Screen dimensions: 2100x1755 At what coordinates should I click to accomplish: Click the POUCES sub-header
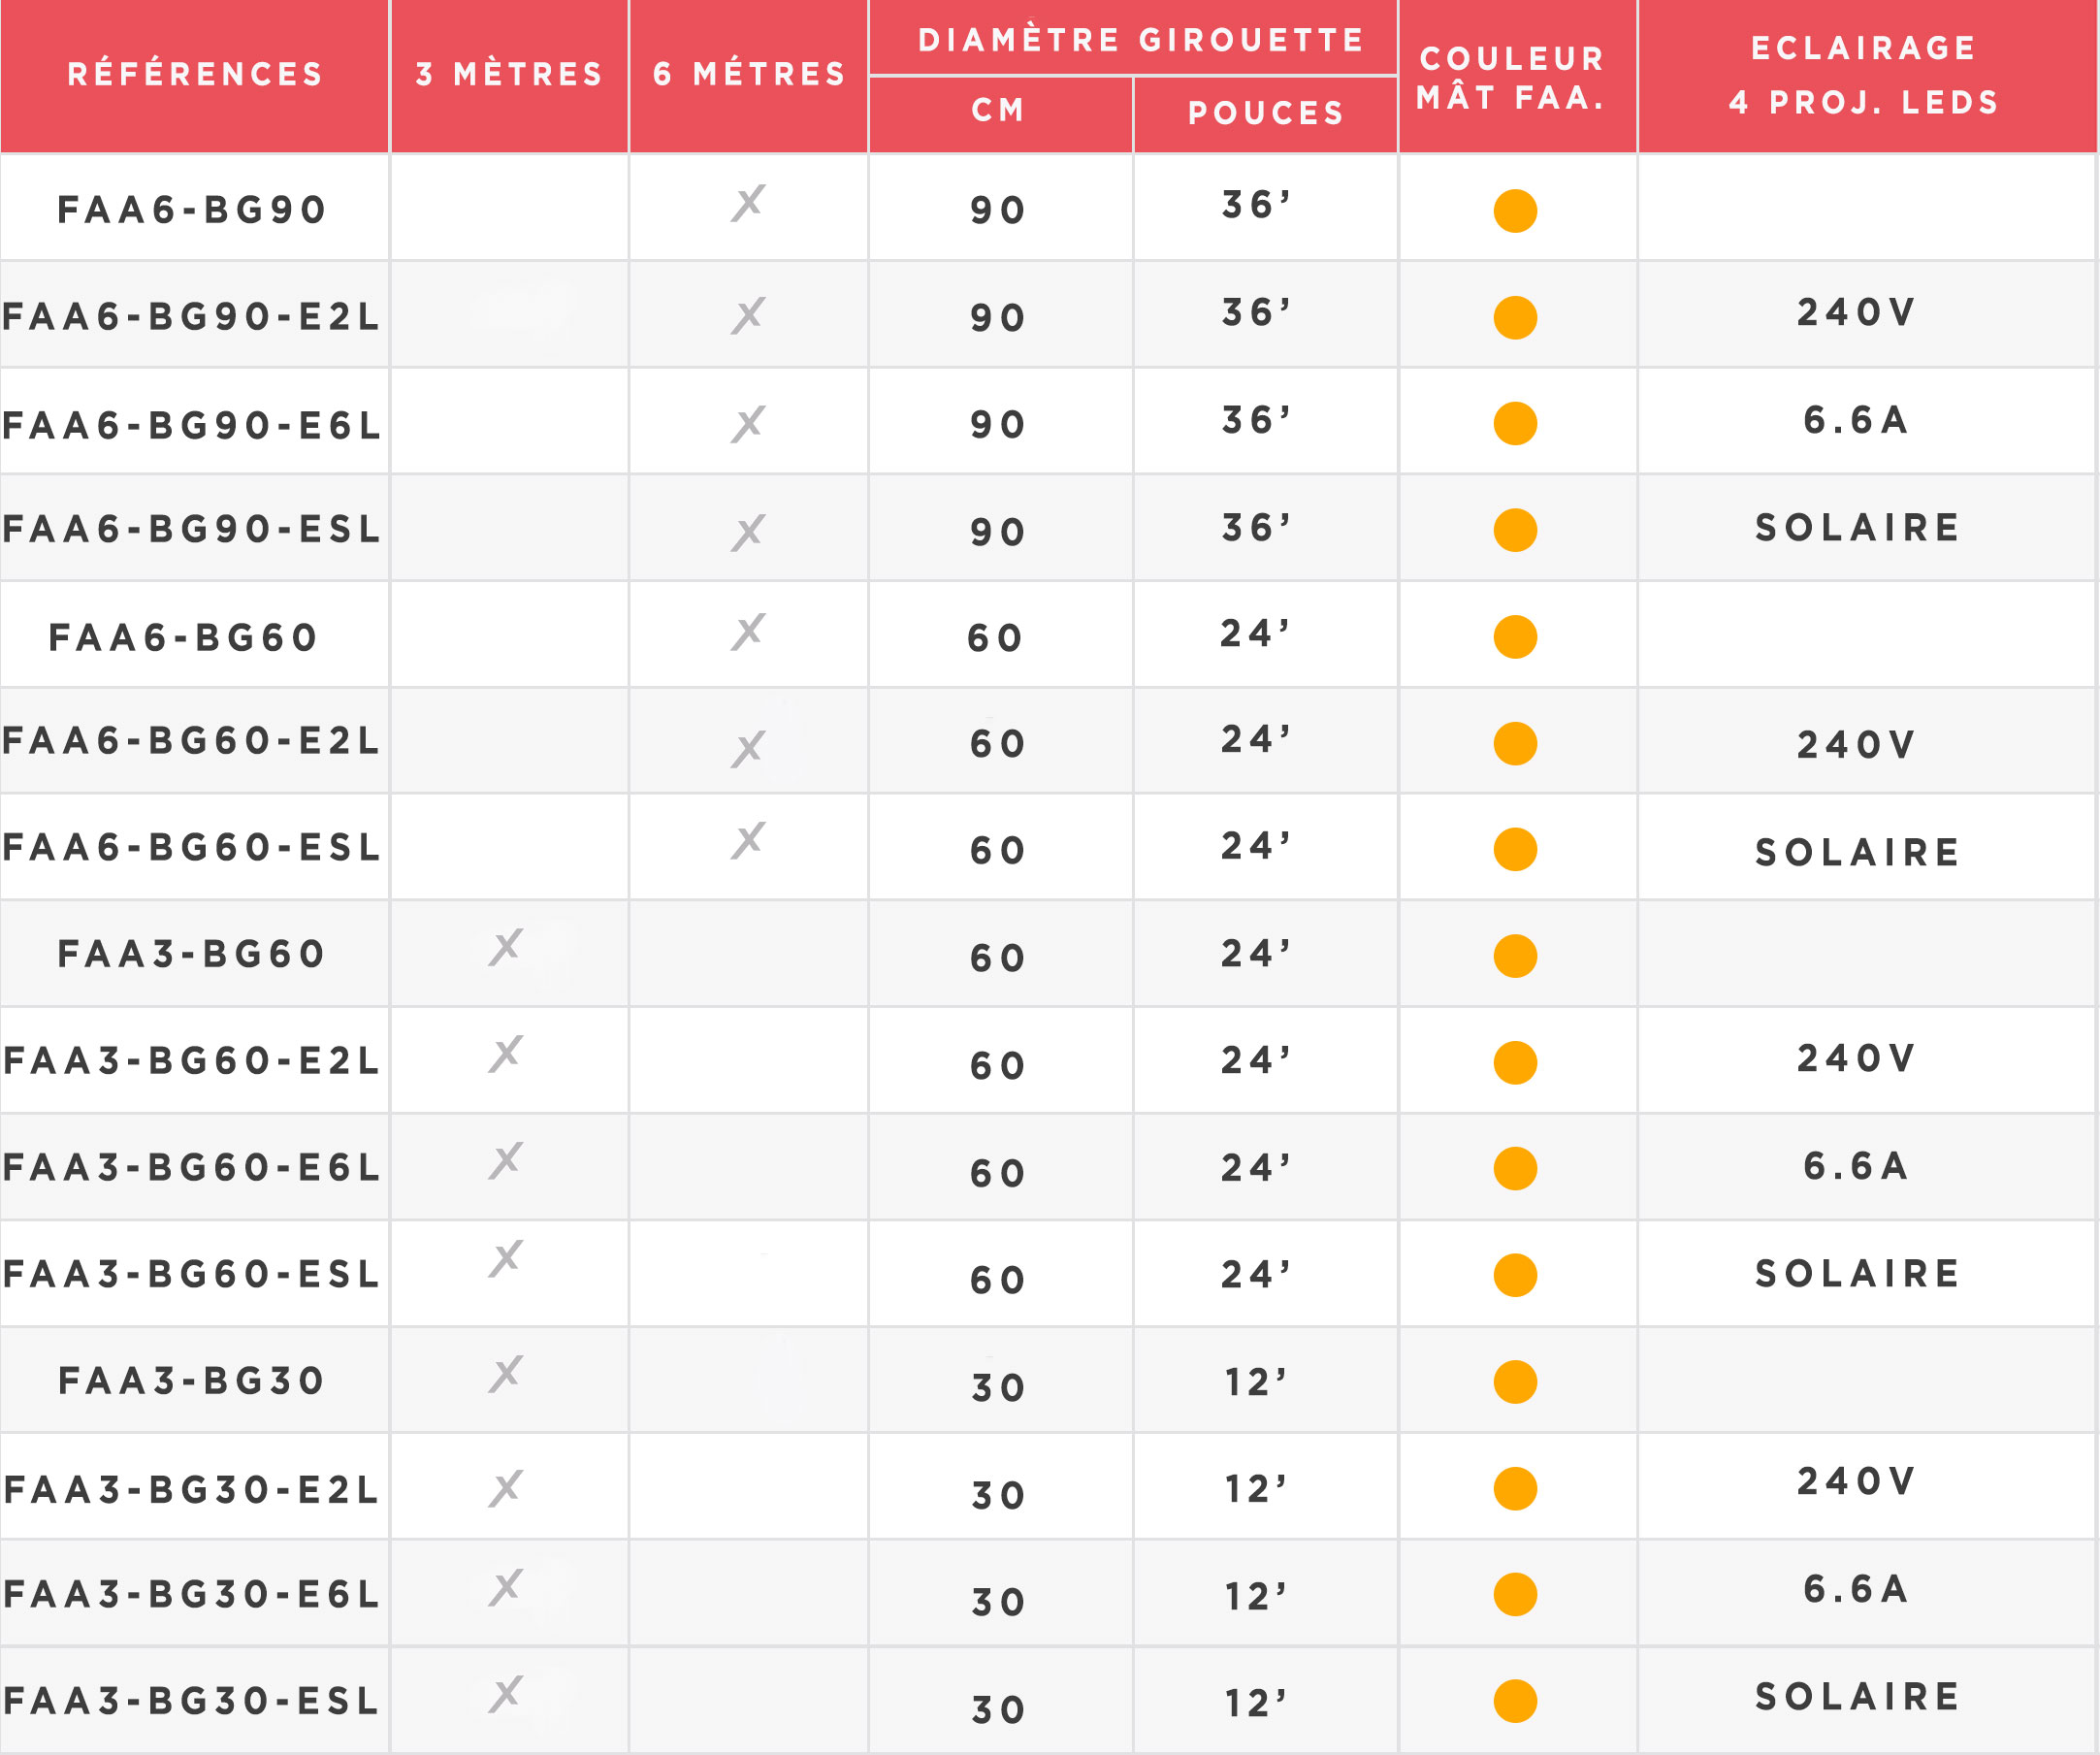1266,113
